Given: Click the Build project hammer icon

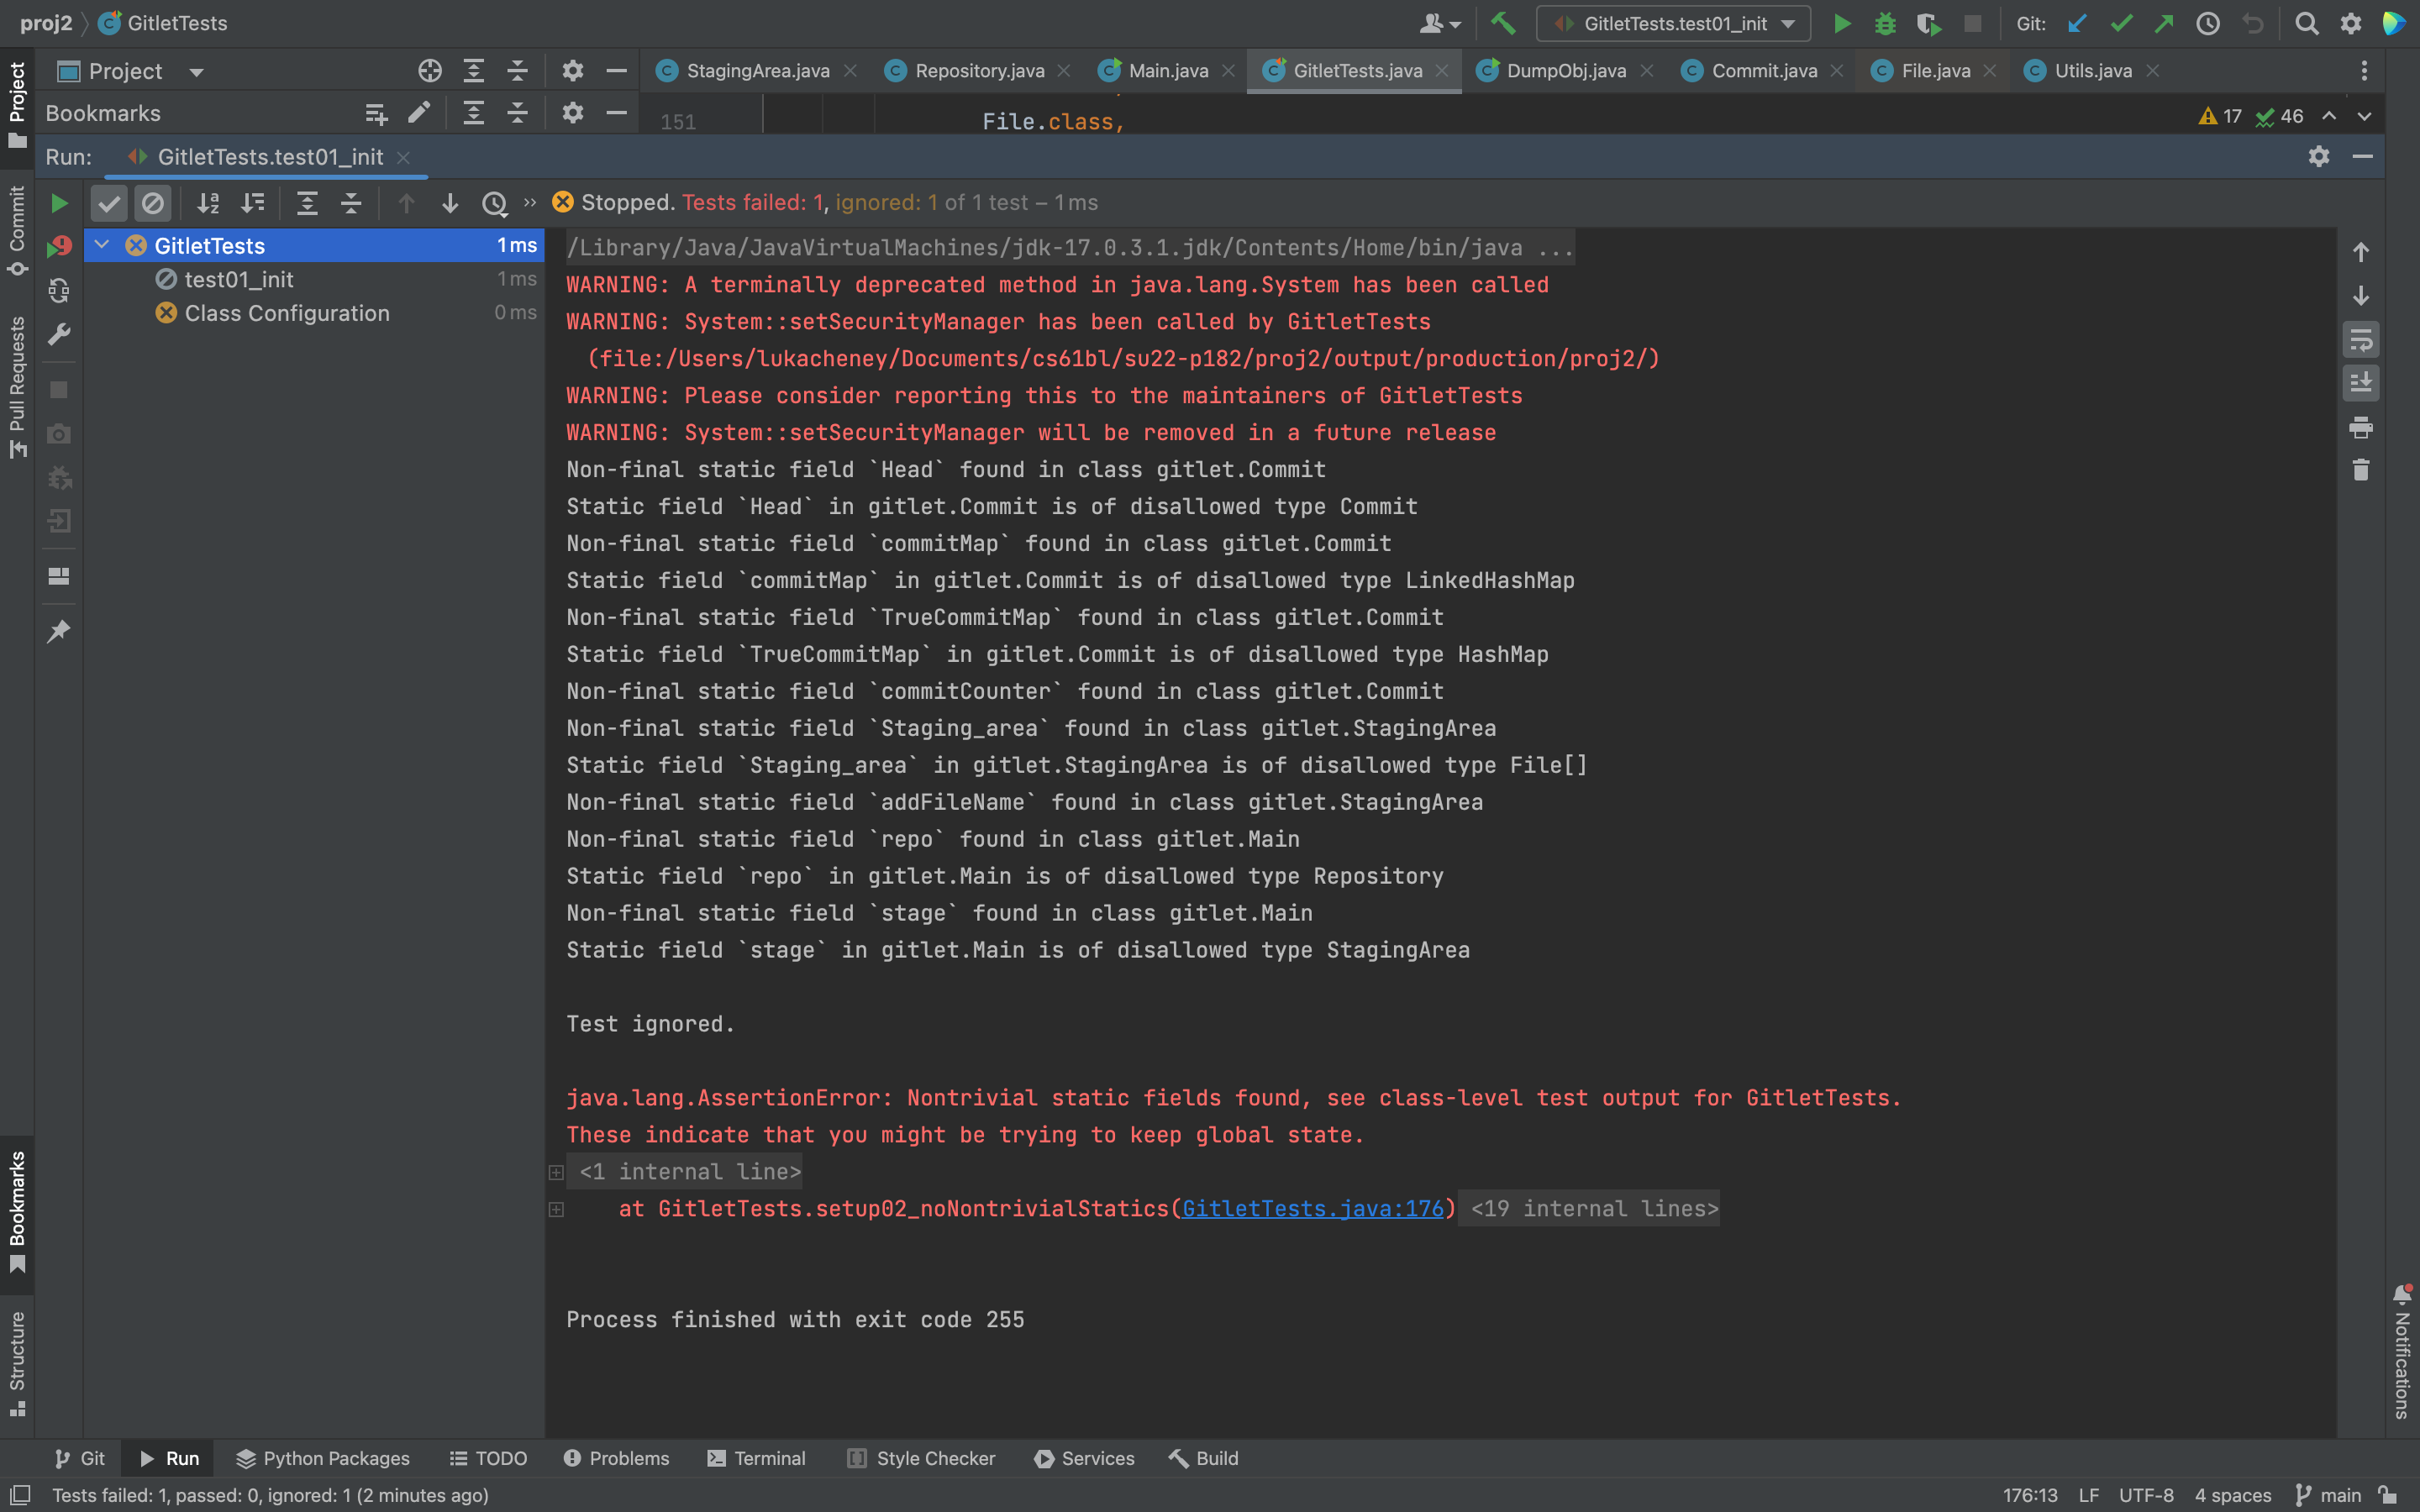Looking at the screenshot, I should 1502,23.
